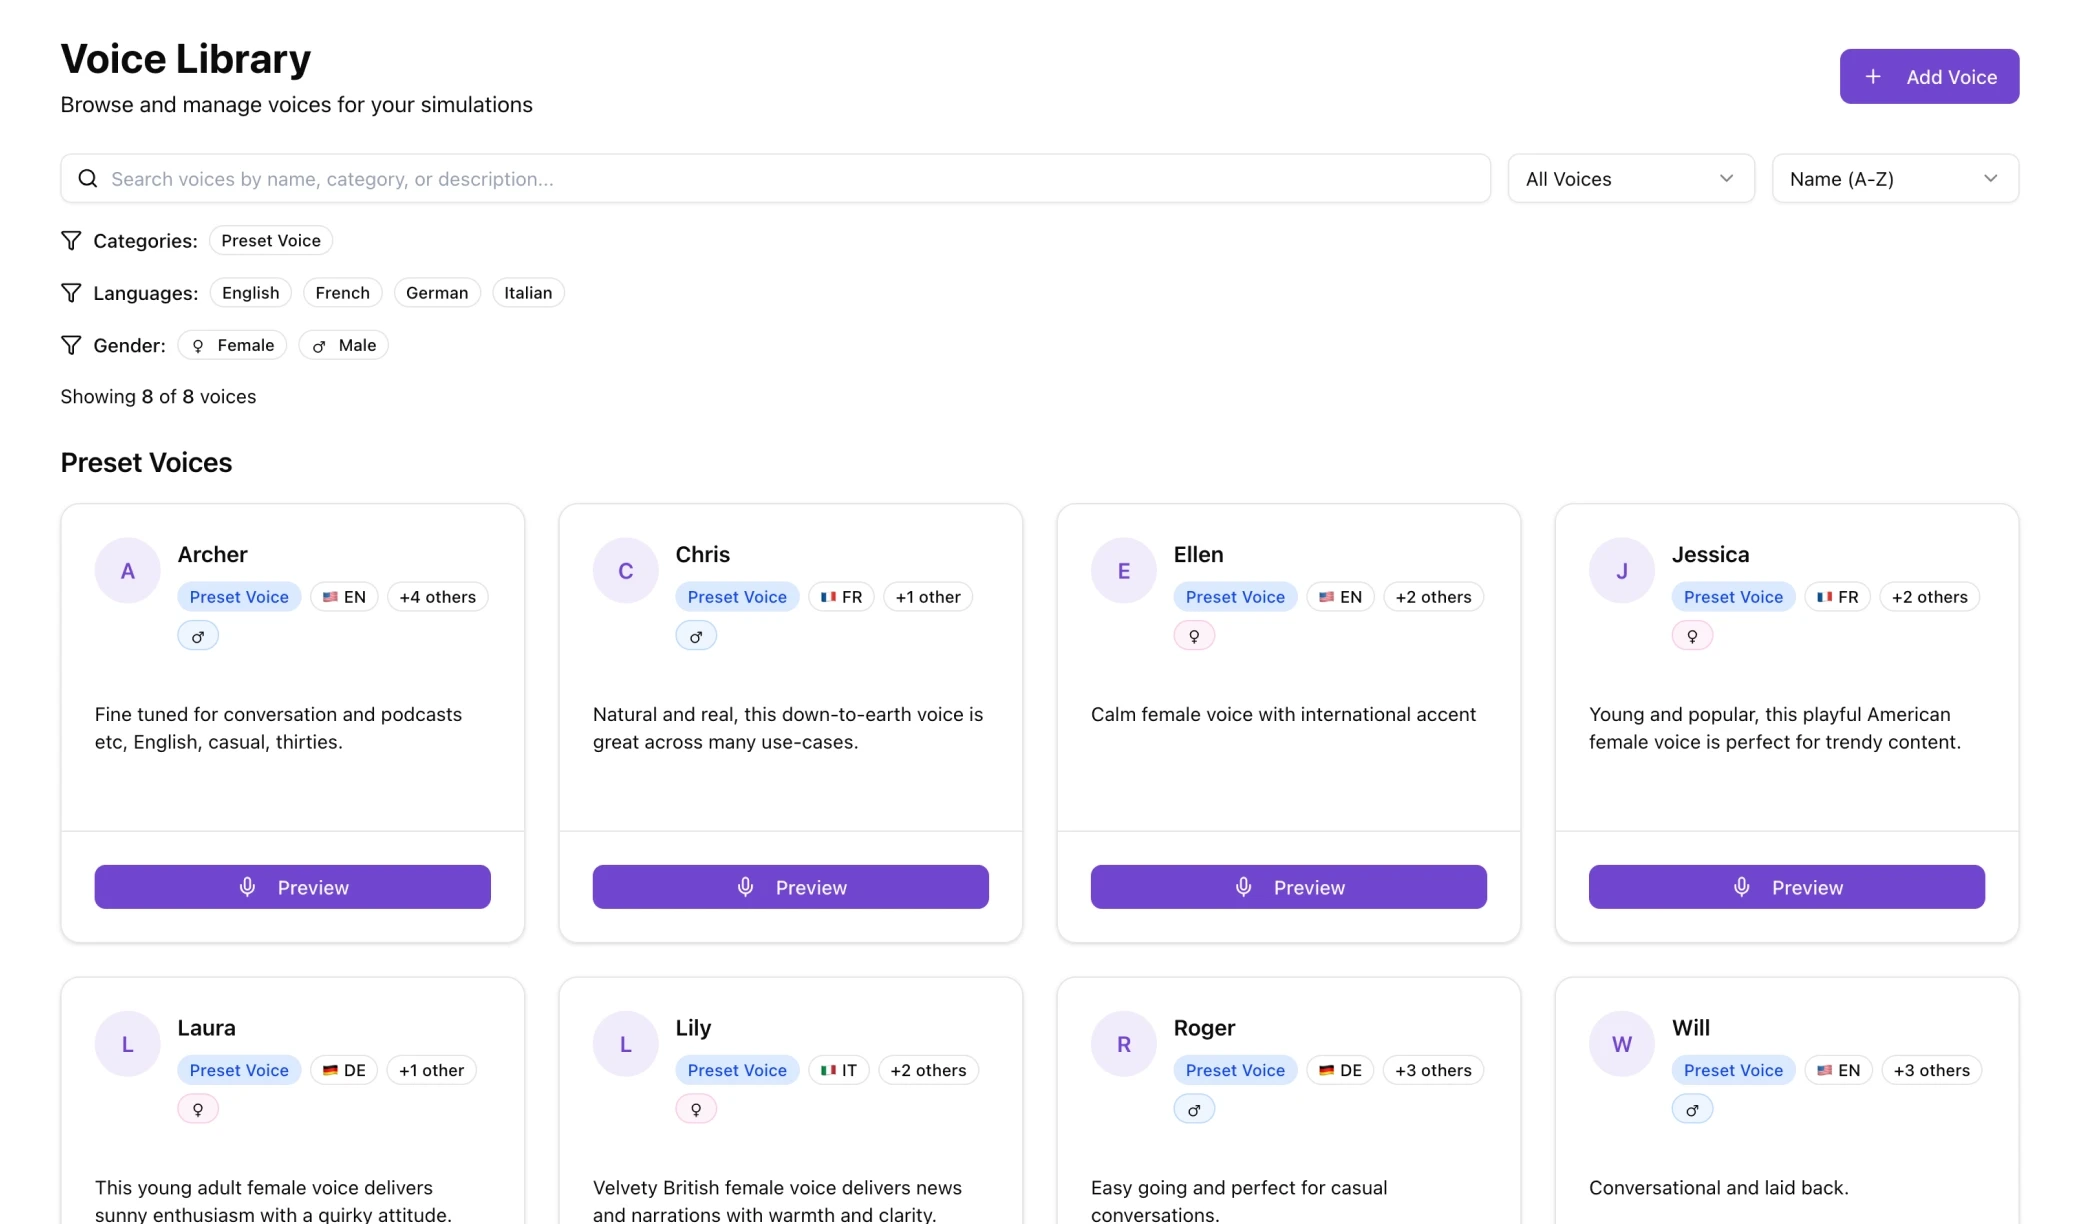Click the magnifier search icon
The width and height of the screenshot is (2080, 1224).
(x=88, y=179)
